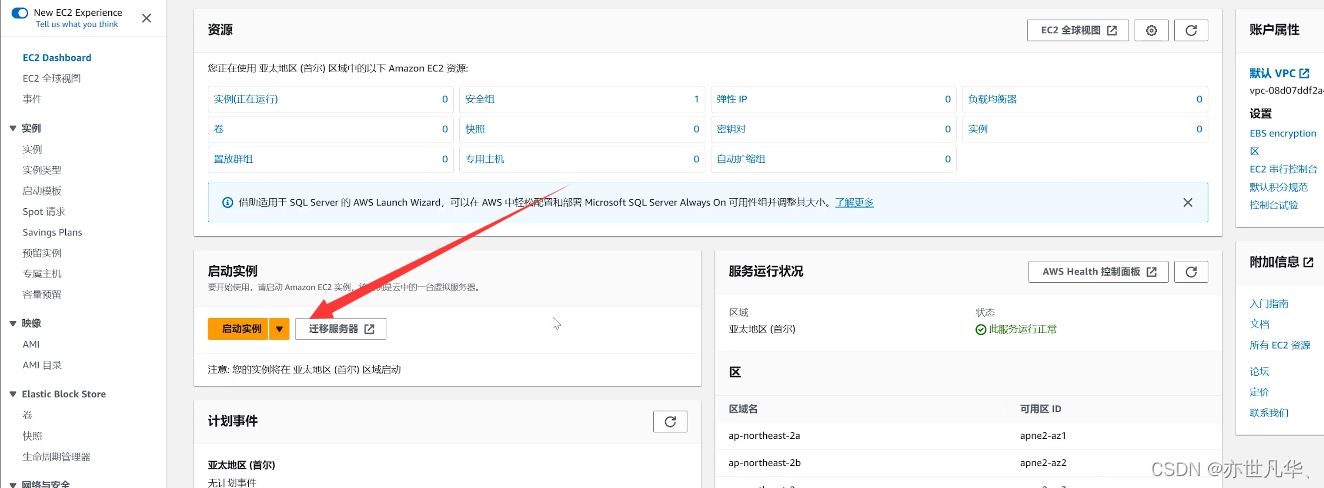
Task: Open 容量预留 in sidebar
Action: click(42, 295)
